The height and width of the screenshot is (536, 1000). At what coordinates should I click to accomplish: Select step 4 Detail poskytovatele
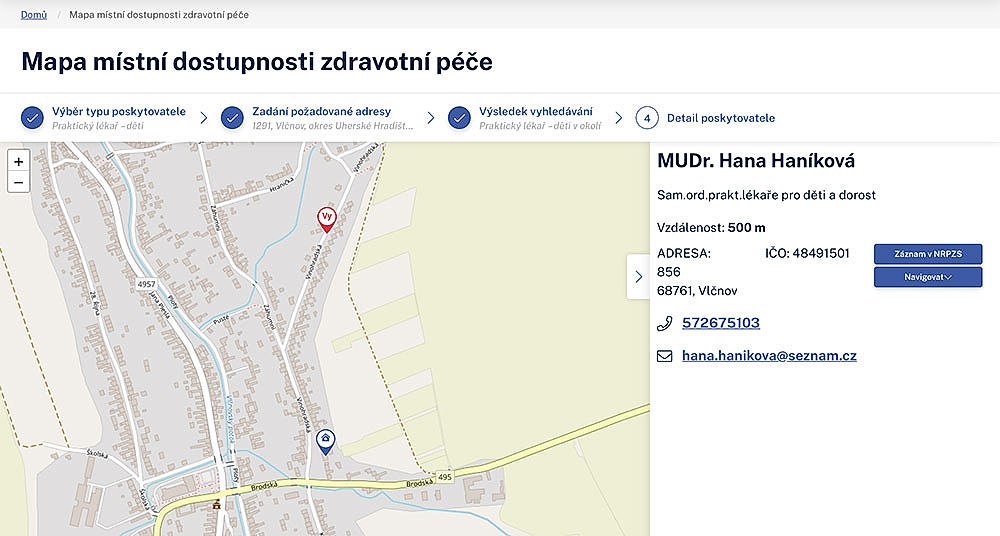pyautogui.click(x=721, y=118)
